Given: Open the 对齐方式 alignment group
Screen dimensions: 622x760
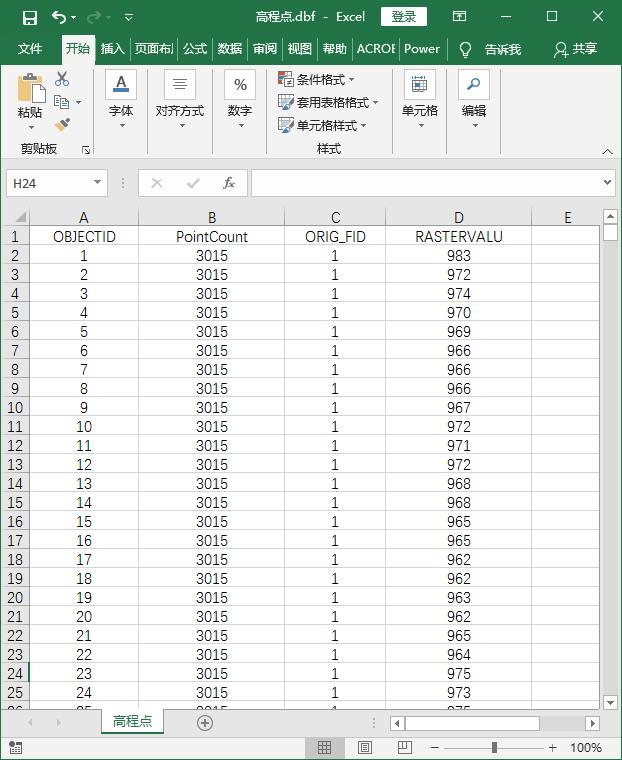Looking at the screenshot, I should [x=180, y=101].
